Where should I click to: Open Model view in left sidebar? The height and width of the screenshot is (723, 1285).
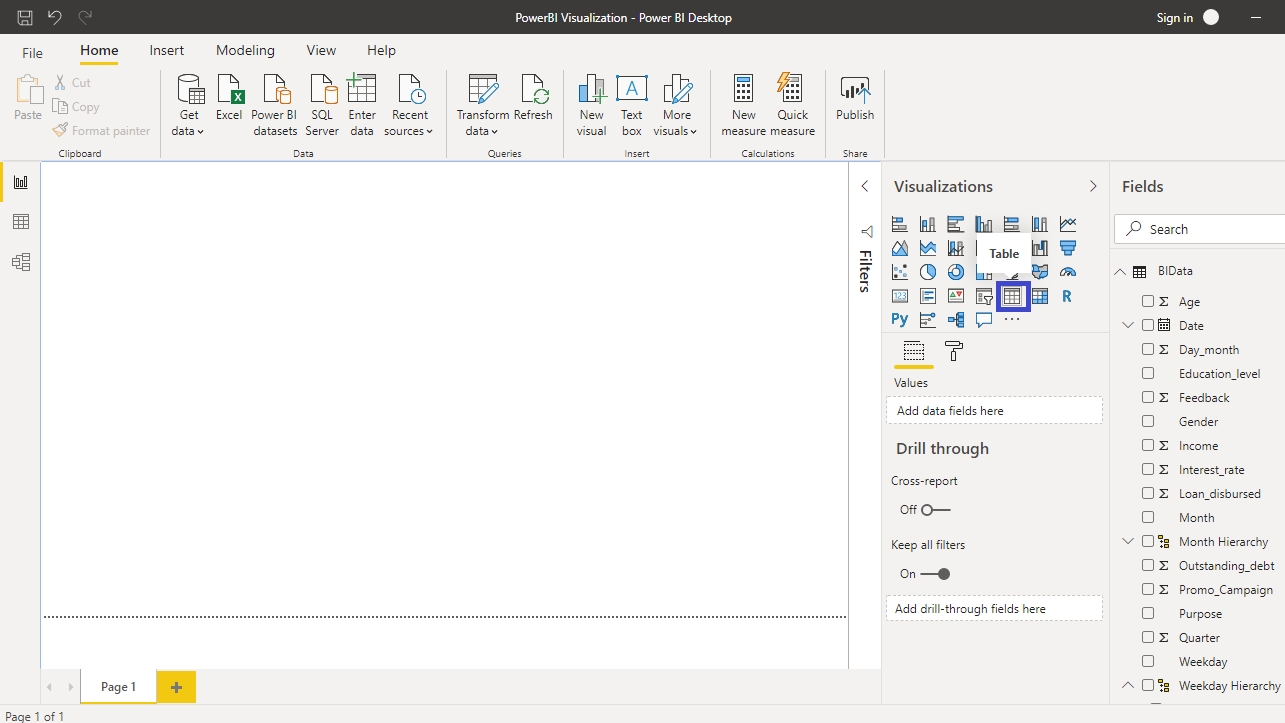tap(20, 262)
